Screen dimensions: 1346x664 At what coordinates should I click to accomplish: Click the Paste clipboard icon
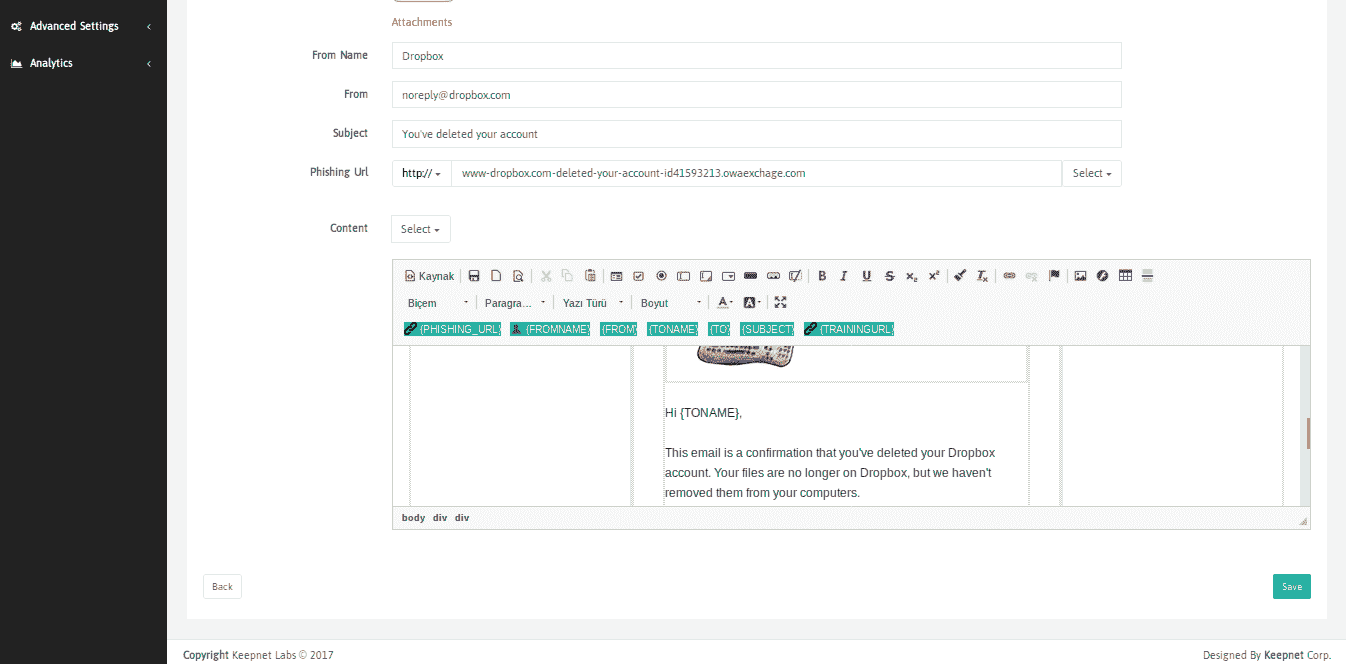590,276
